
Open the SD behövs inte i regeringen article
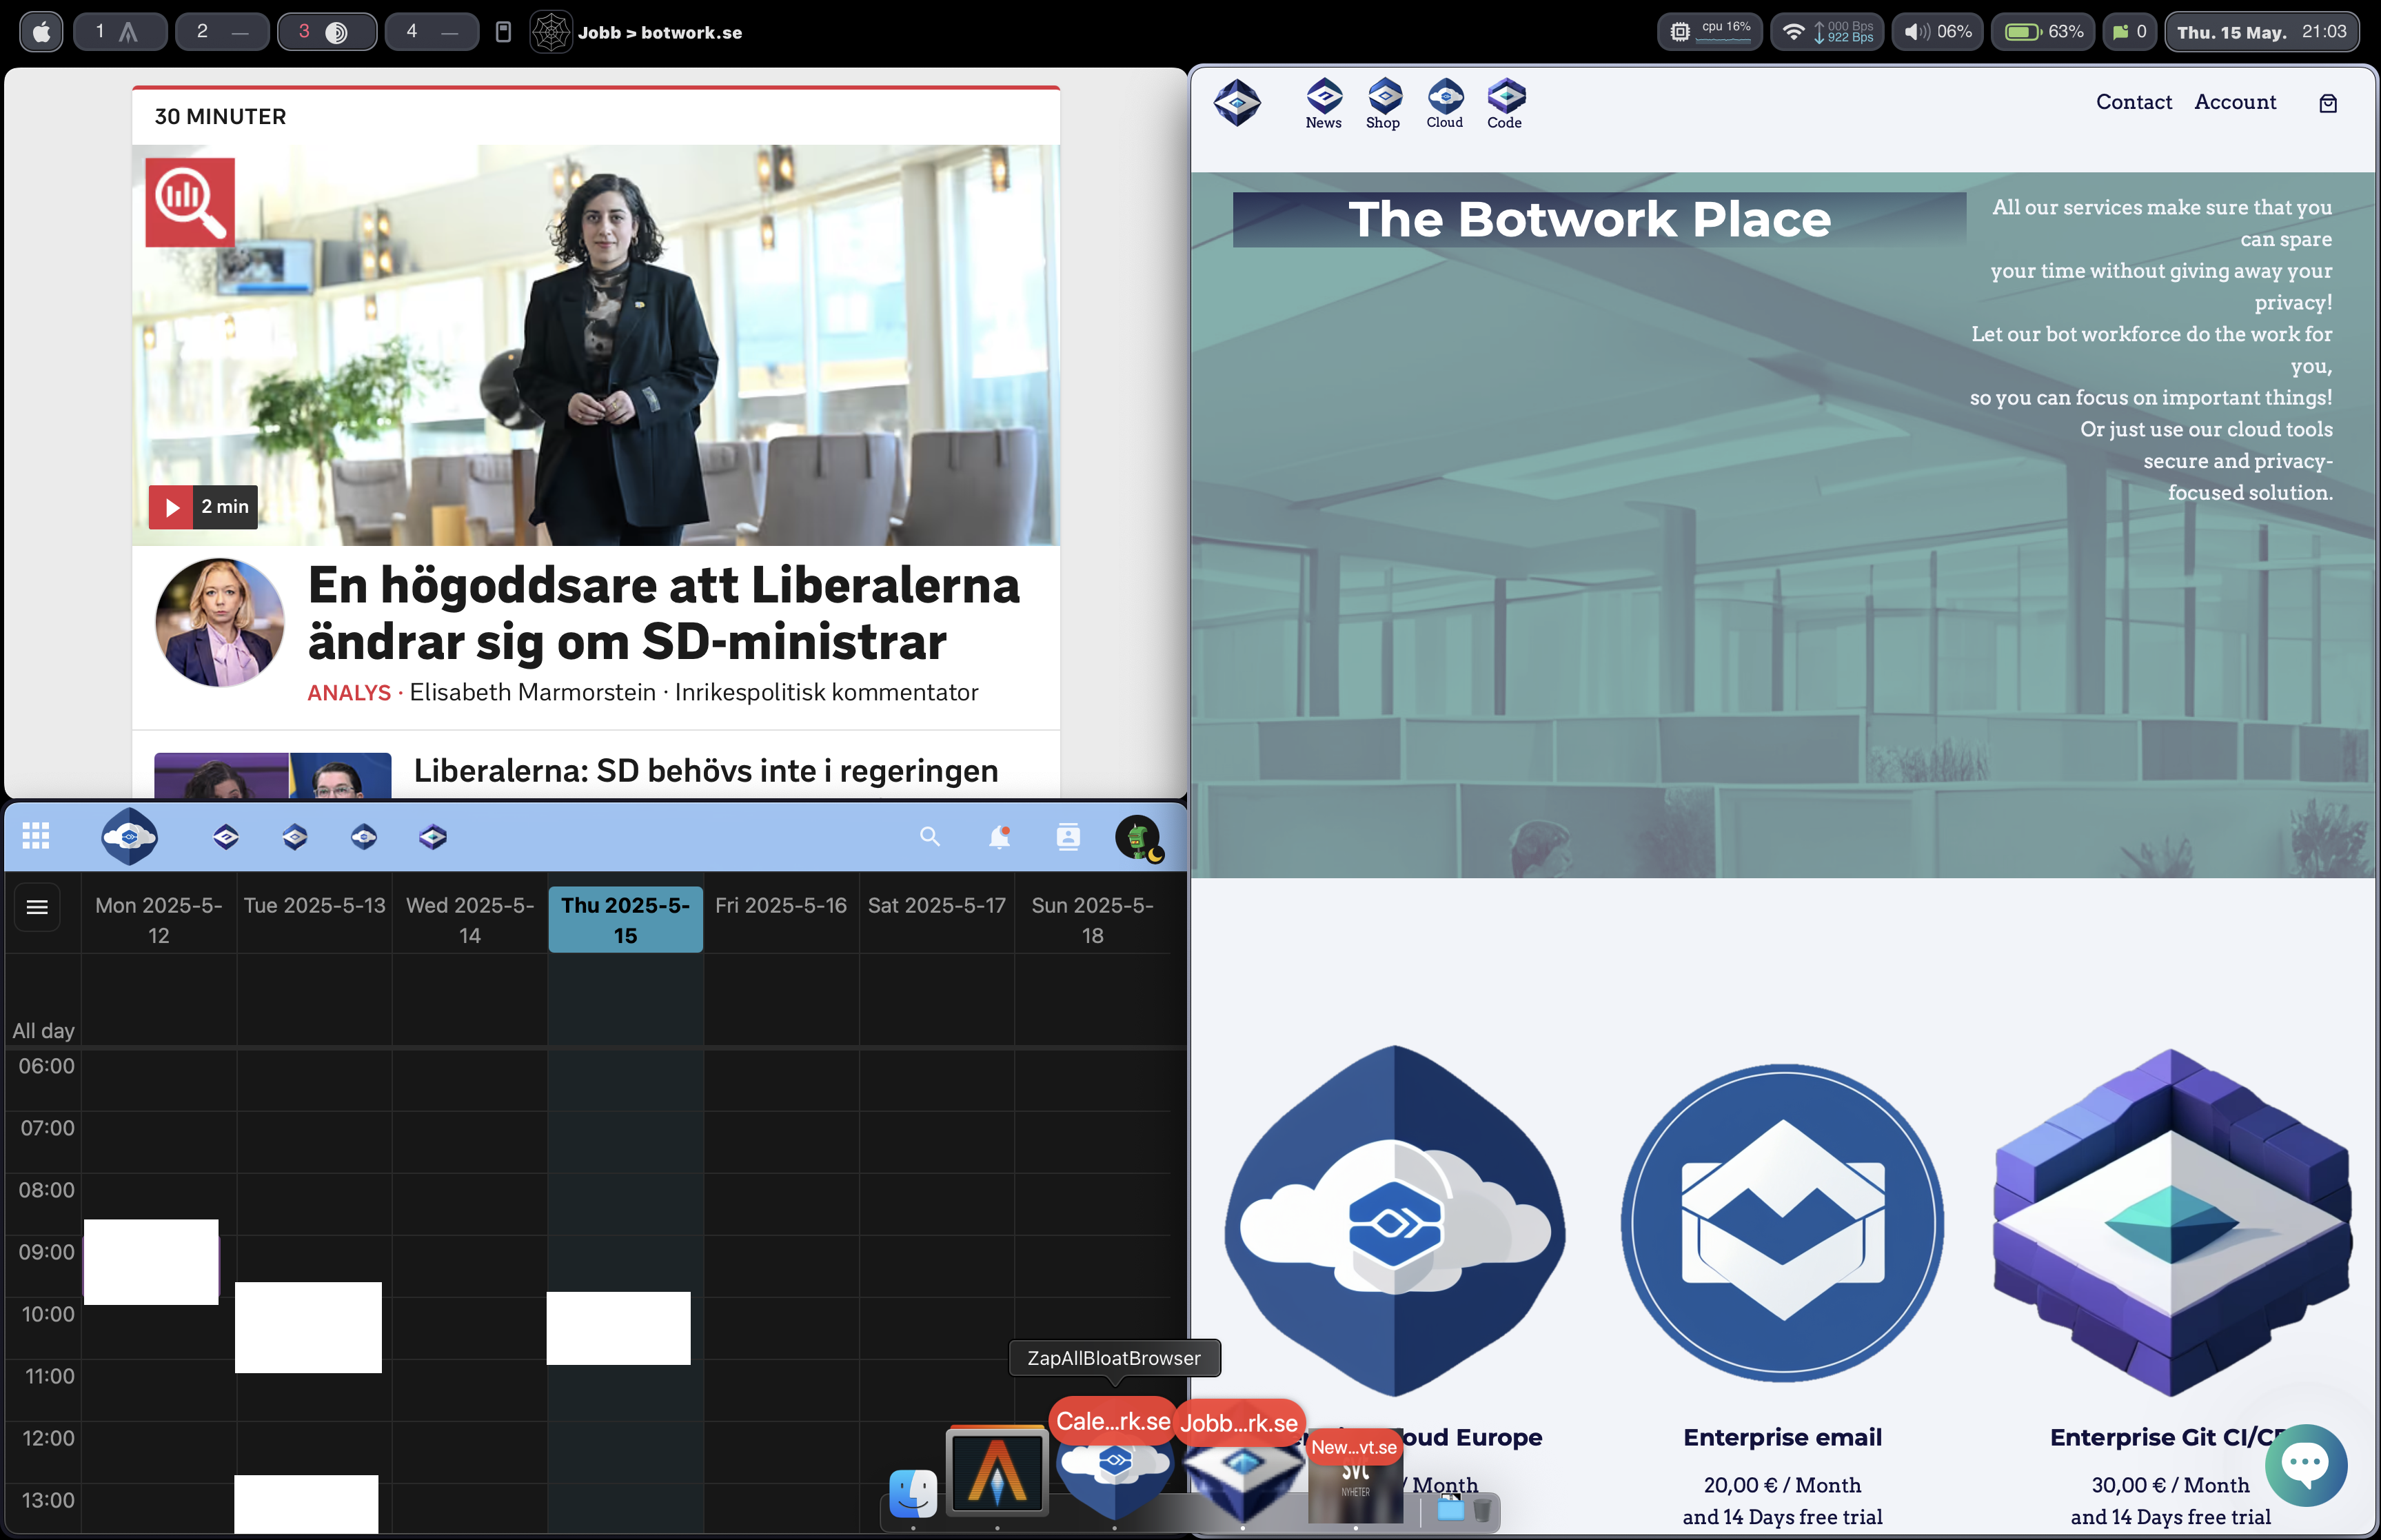pos(706,771)
